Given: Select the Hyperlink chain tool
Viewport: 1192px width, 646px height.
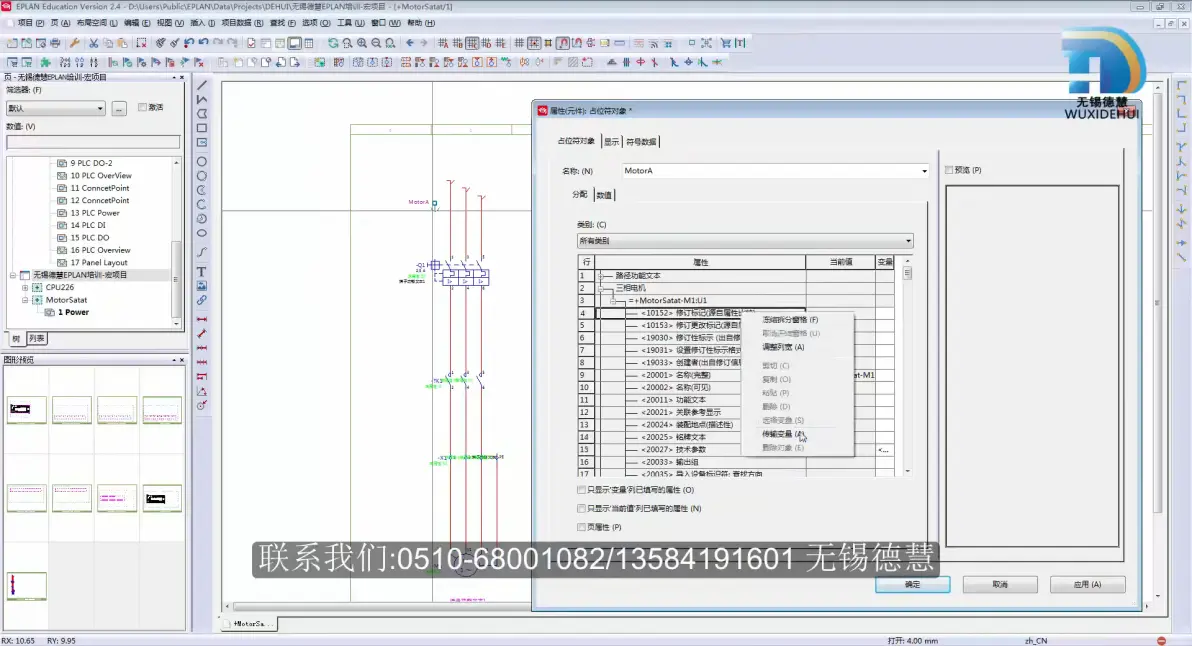Looking at the screenshot, I should click(202, 300).
